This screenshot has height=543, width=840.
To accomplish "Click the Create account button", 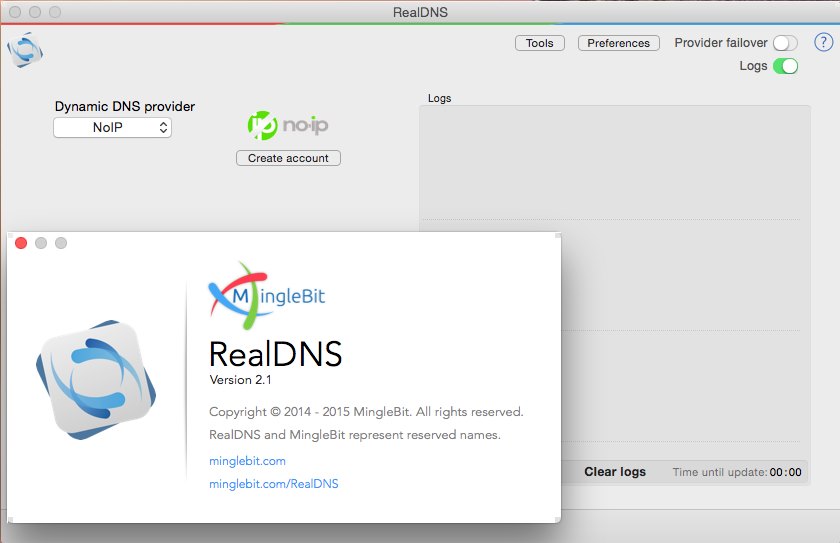I will pos(288,158).
